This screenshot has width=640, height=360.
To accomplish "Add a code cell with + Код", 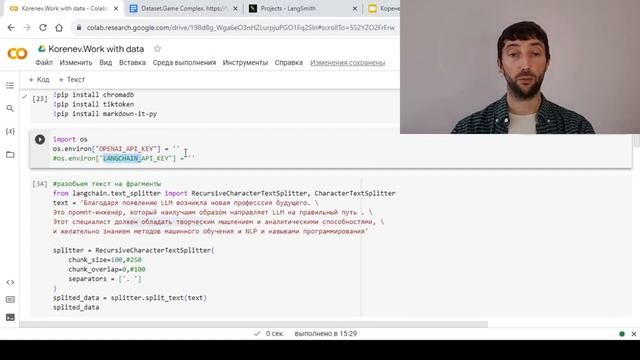I will 39,80.
